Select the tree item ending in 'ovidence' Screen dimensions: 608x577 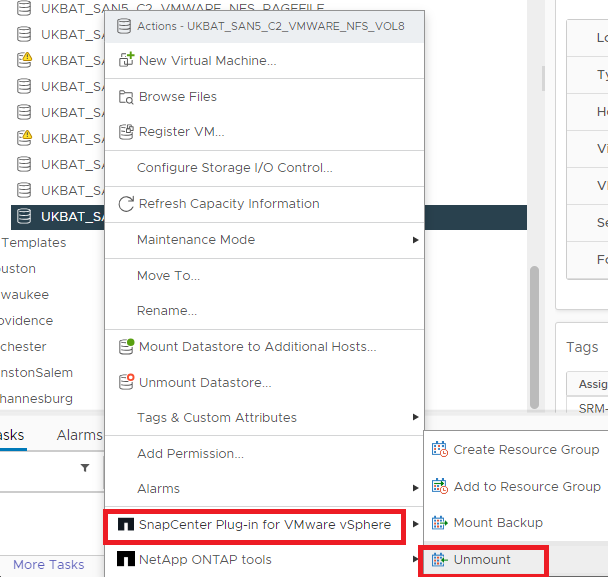[x=26, y=321]
